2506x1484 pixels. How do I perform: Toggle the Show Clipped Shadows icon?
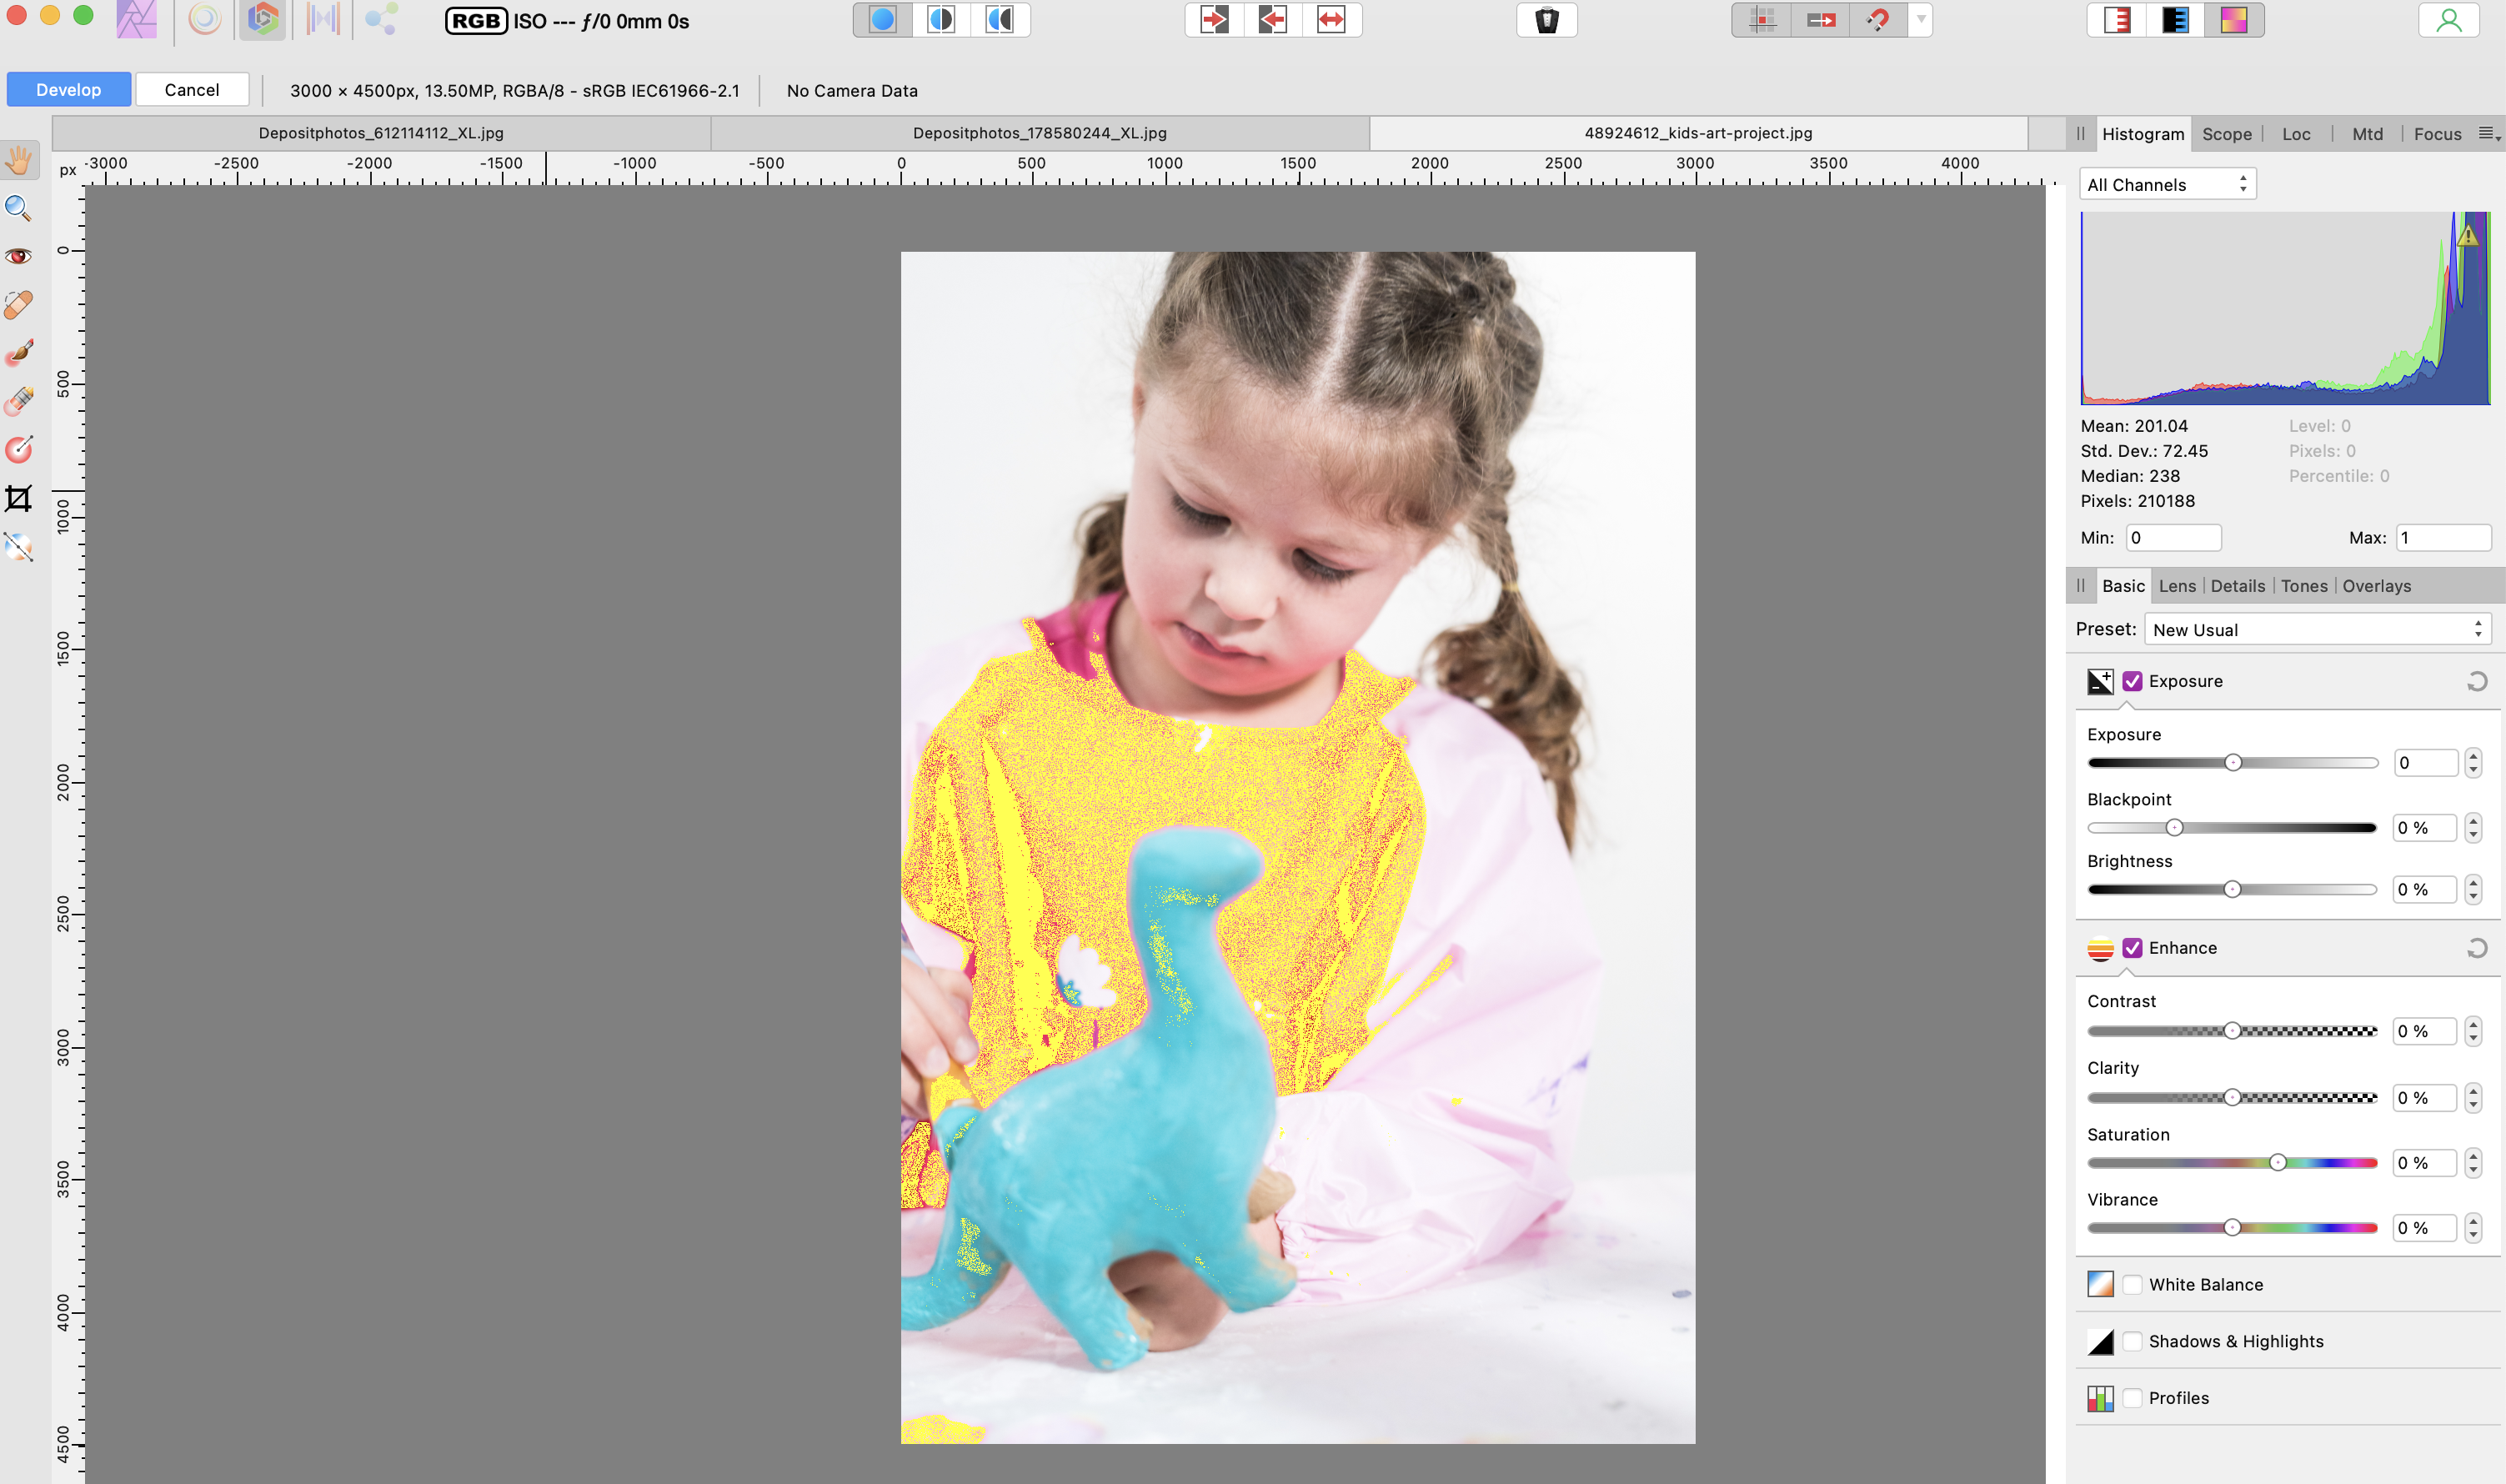click(x=2175, y=20)
